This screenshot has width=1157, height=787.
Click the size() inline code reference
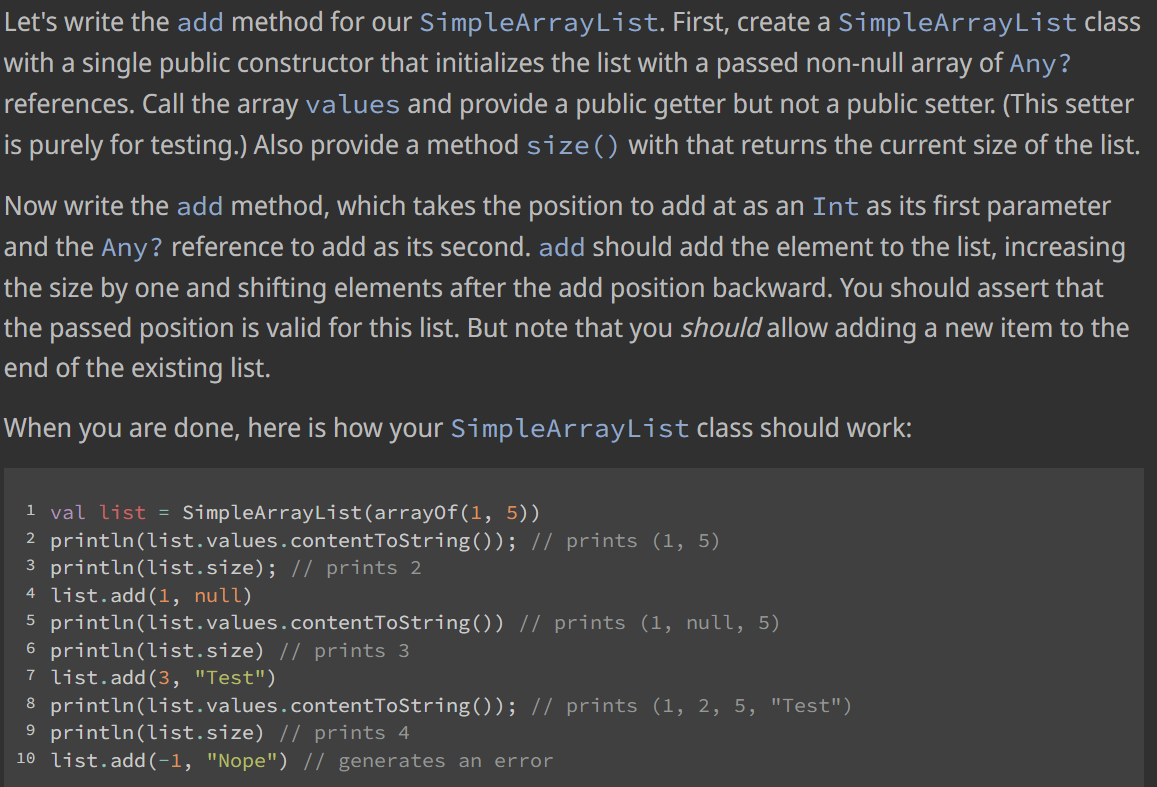[x=571, y=144]
